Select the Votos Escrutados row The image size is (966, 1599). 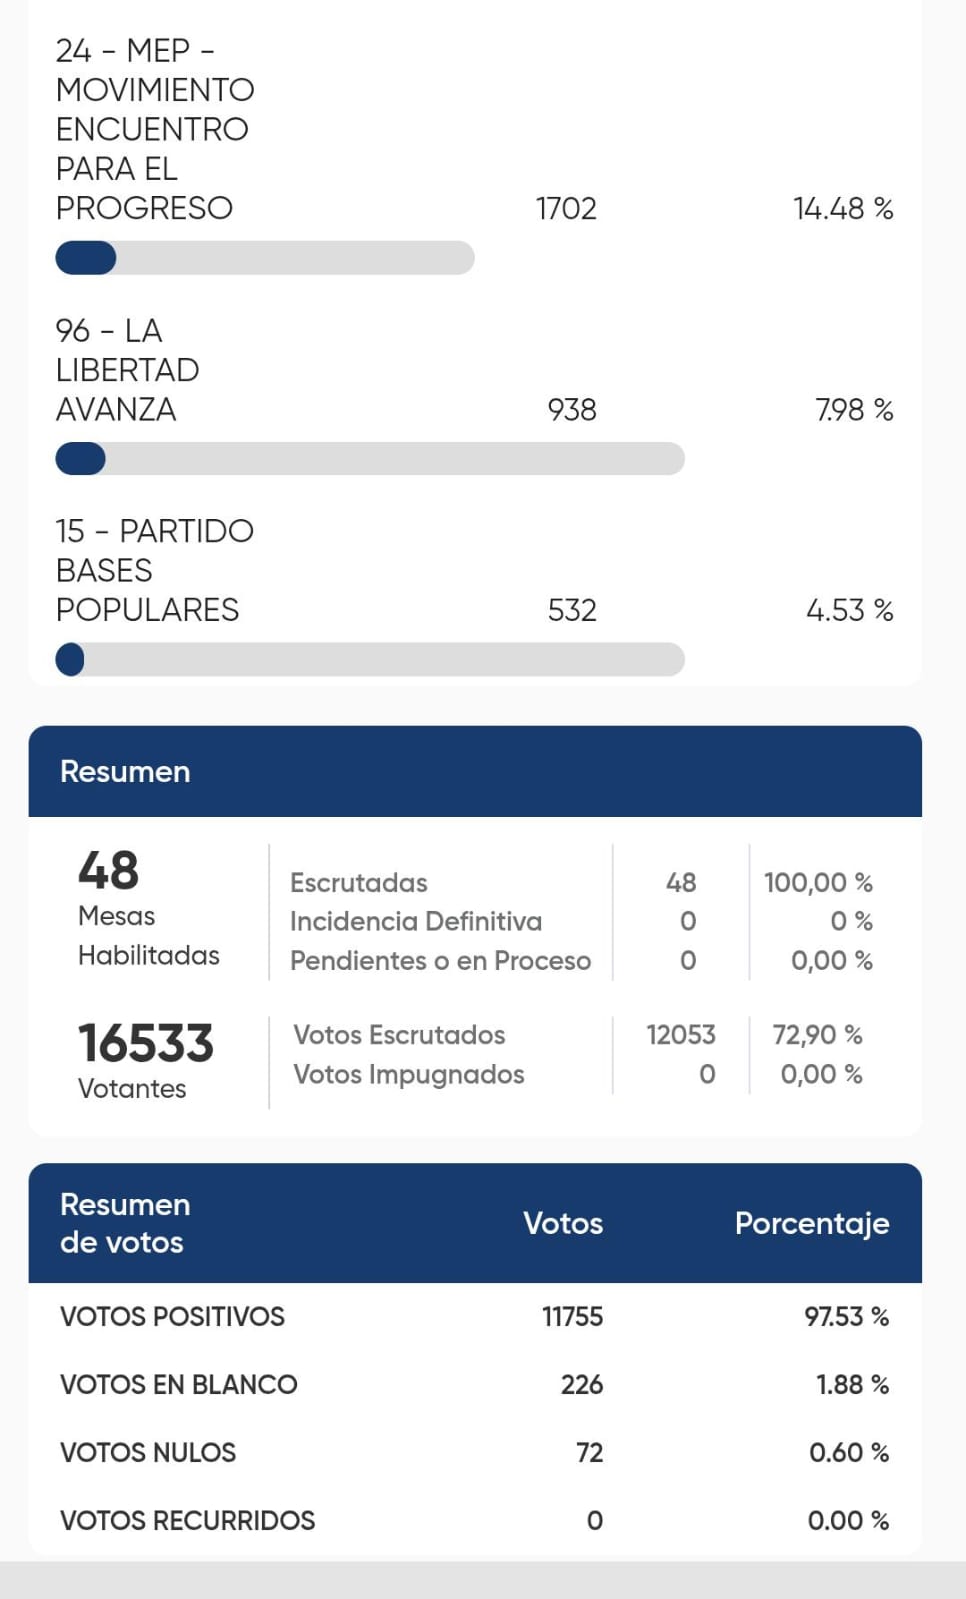click(x=578, y=1034)
